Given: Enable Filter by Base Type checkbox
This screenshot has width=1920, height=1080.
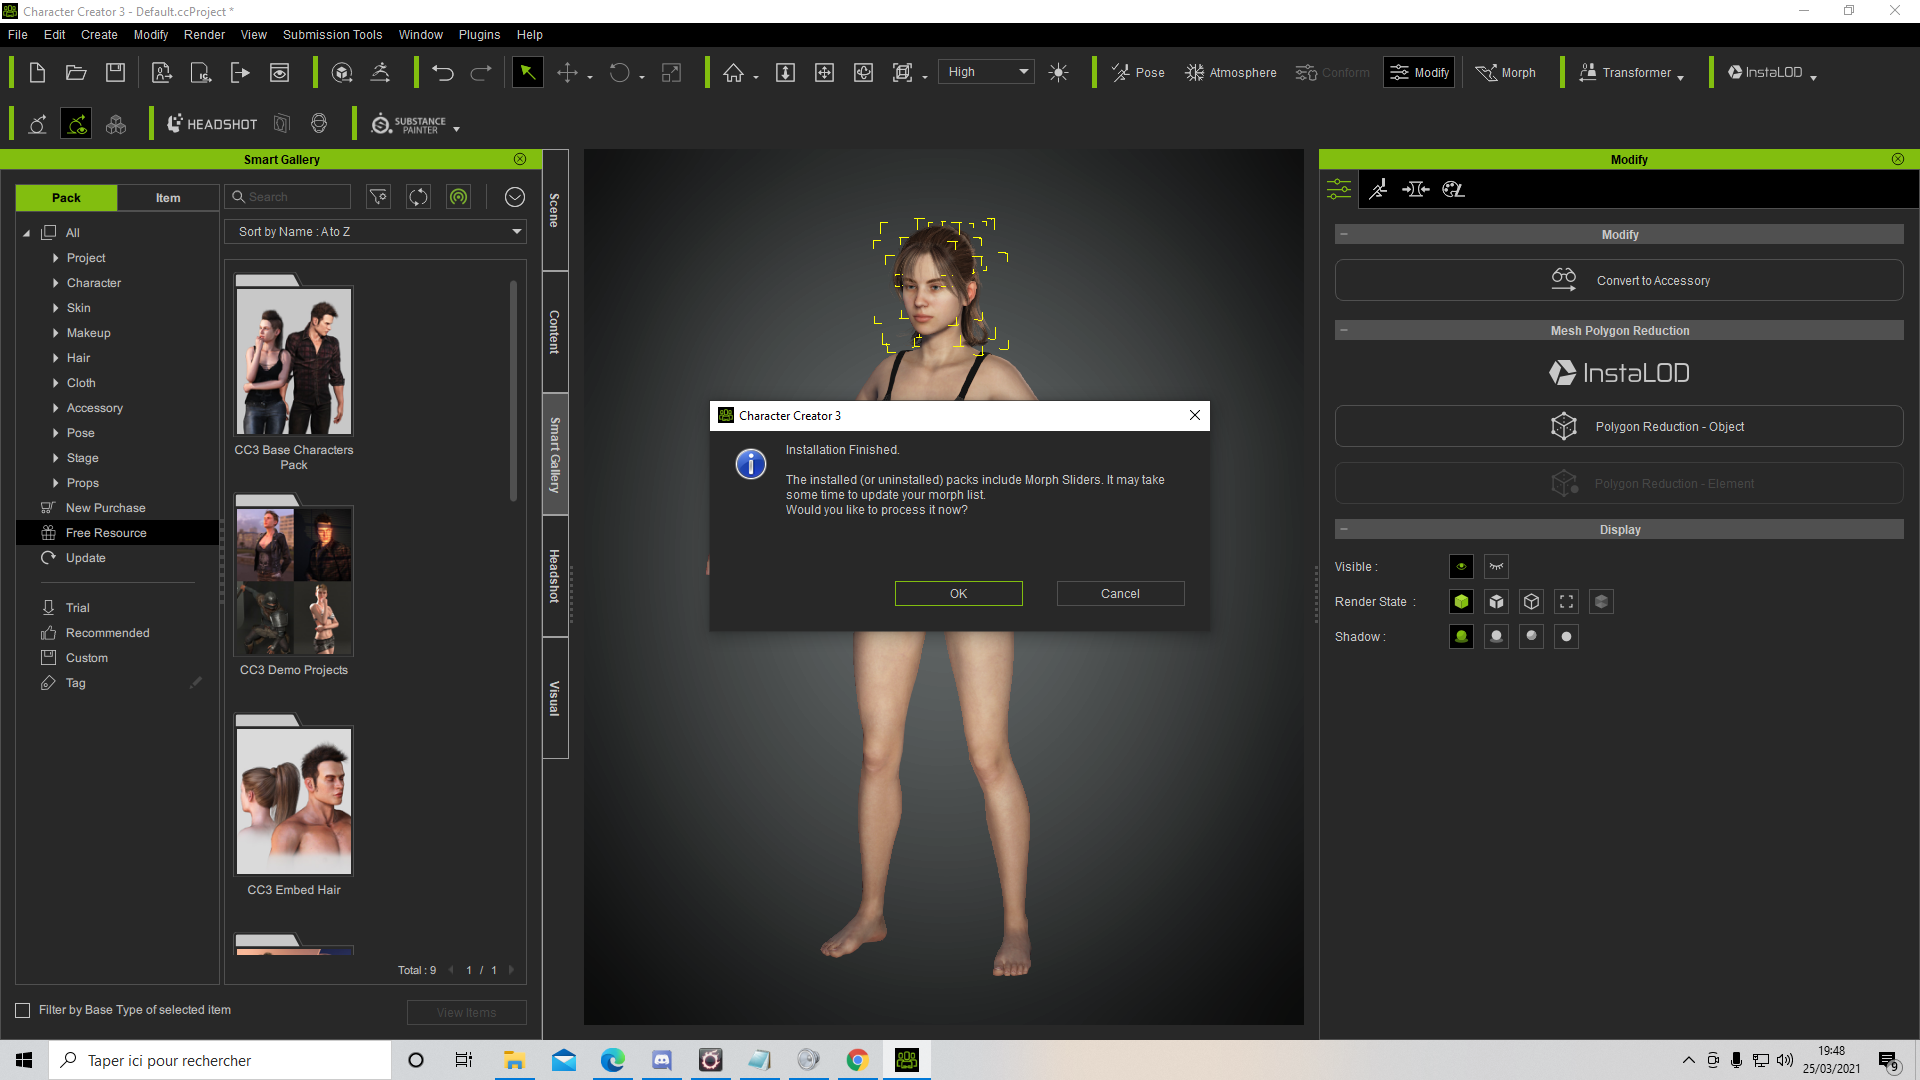Looking at the screenshot, I should point(23,1010).
